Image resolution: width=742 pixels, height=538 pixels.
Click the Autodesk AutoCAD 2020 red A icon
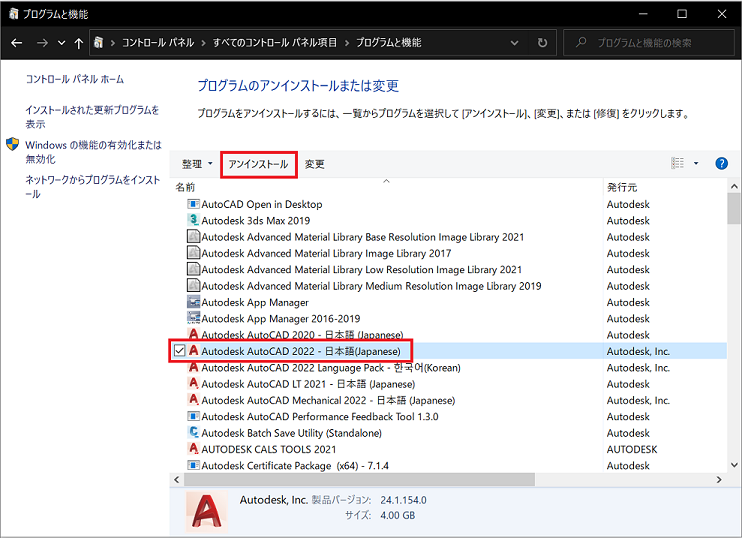[193, 334]
